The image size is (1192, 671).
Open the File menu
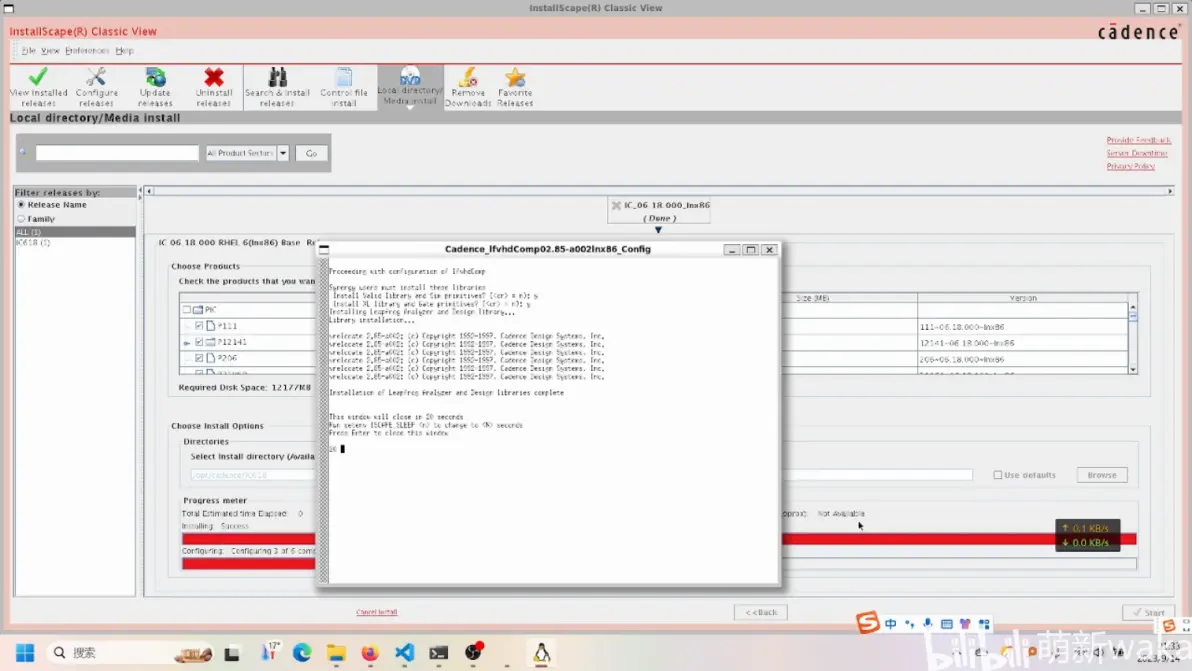[28, 51]
